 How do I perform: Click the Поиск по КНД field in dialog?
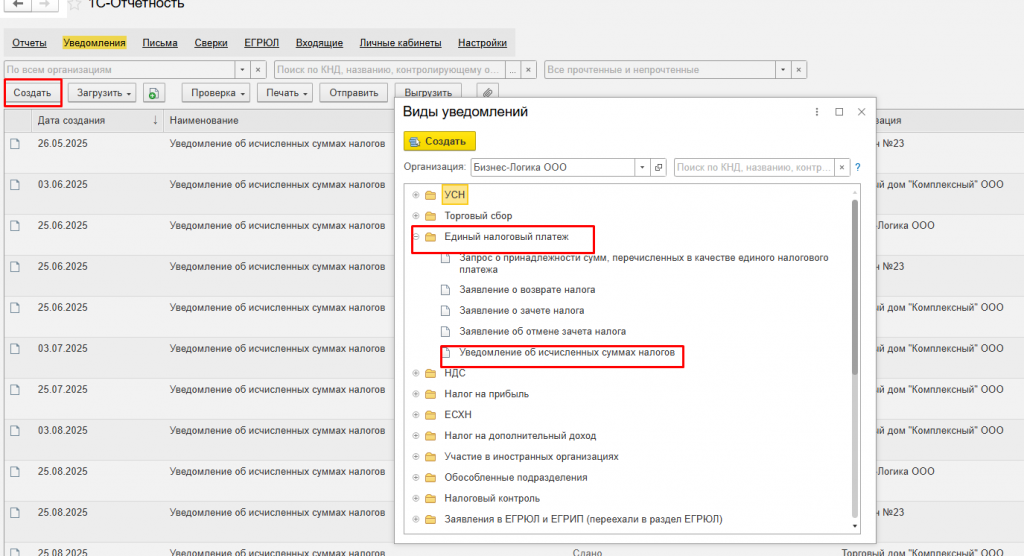[754, 167]
